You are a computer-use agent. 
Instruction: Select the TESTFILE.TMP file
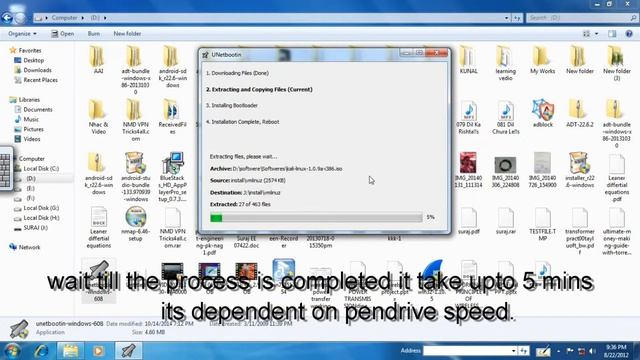click(542, 224)
